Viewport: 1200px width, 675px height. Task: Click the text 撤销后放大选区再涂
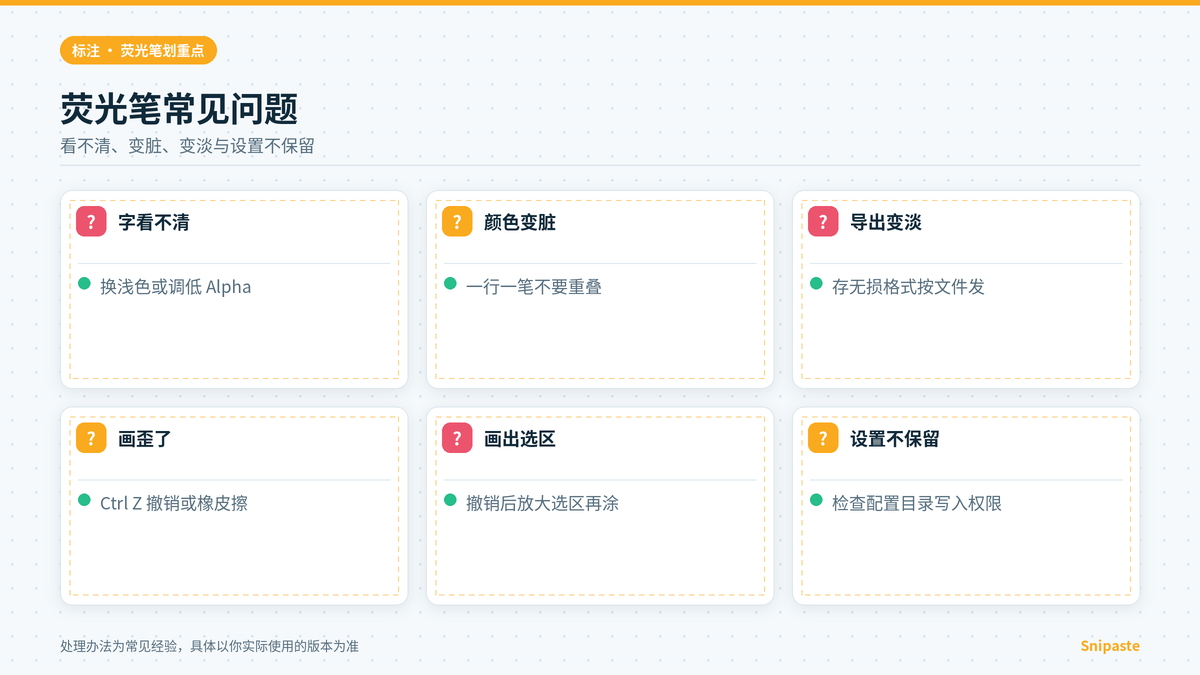542,503
